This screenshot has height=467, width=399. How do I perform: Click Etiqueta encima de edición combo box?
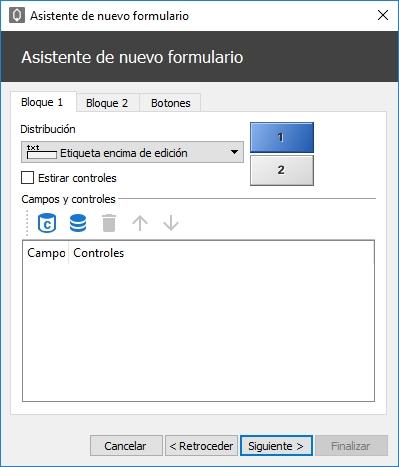coord(132,152)
